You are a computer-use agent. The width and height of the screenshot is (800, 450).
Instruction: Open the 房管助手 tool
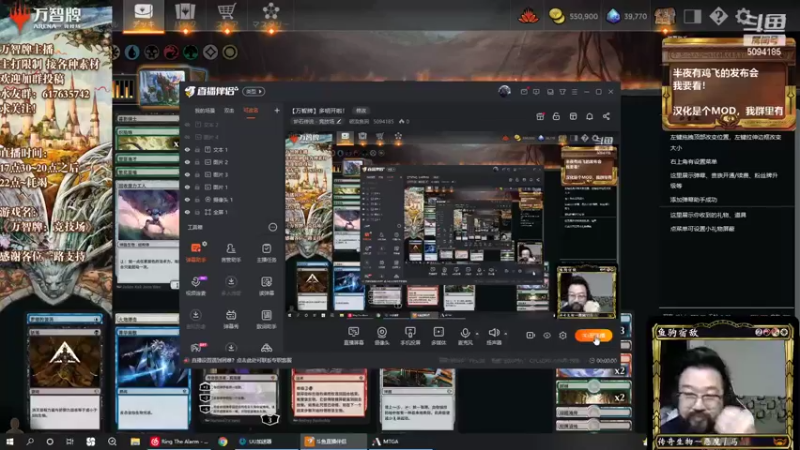coord(231,253)
